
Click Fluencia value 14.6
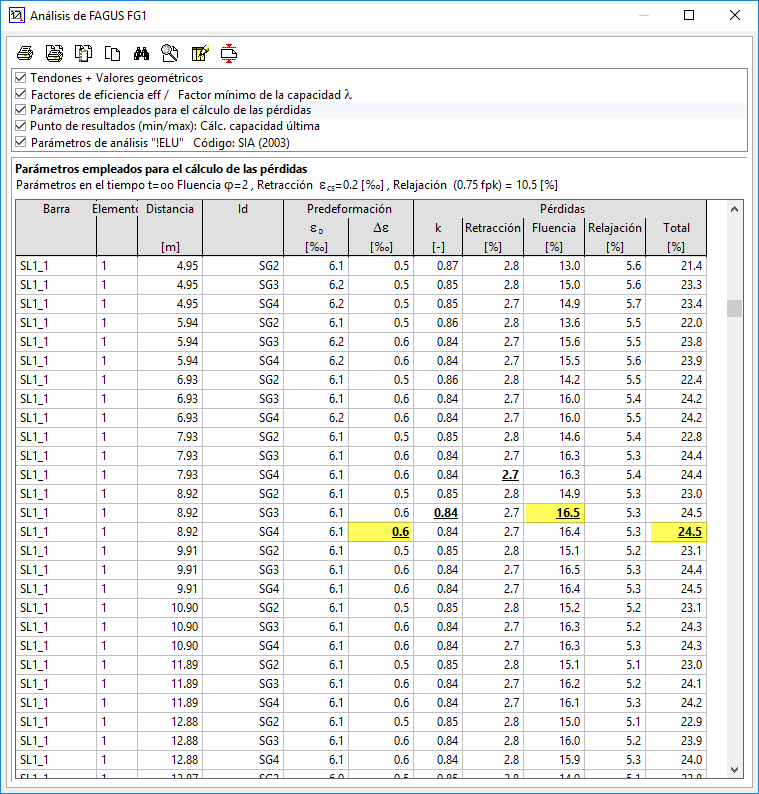pyautogui.click(x=570, y=437)
